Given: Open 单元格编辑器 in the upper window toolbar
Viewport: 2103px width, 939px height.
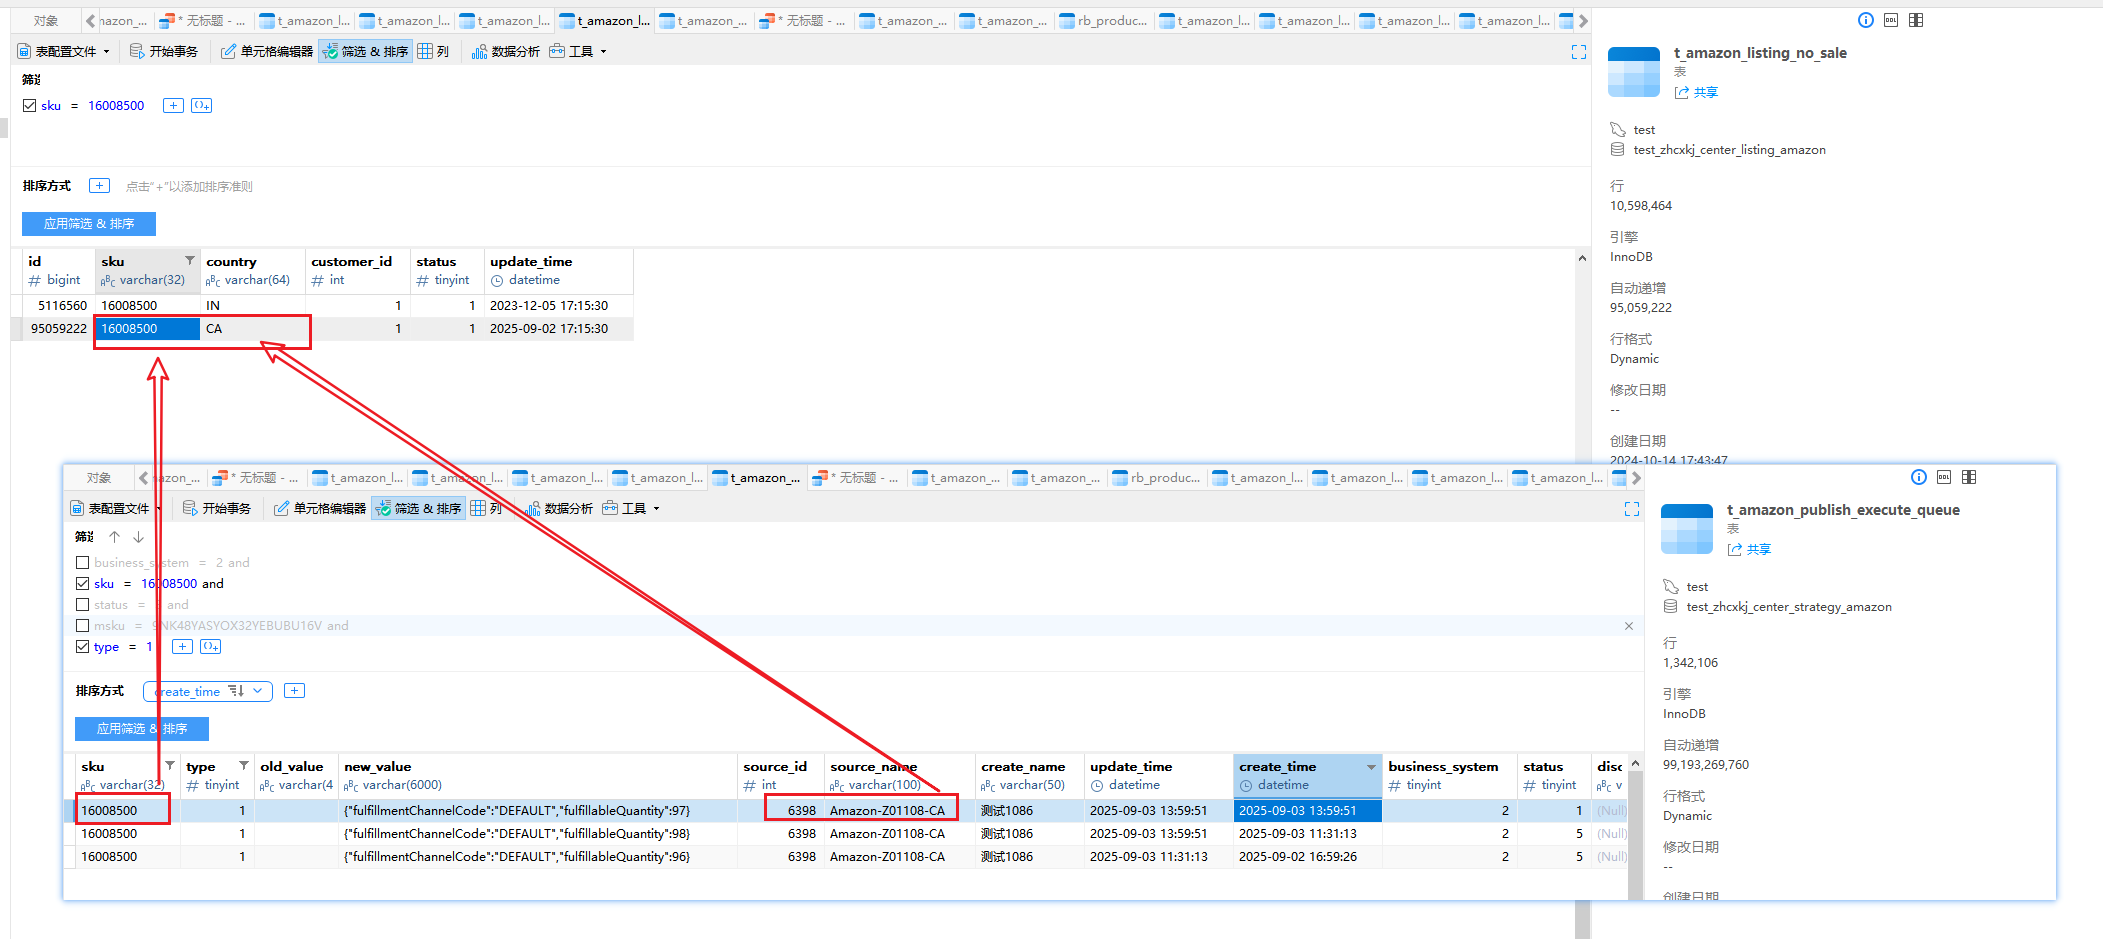Looking at the screenshot, I should (267, 51).
